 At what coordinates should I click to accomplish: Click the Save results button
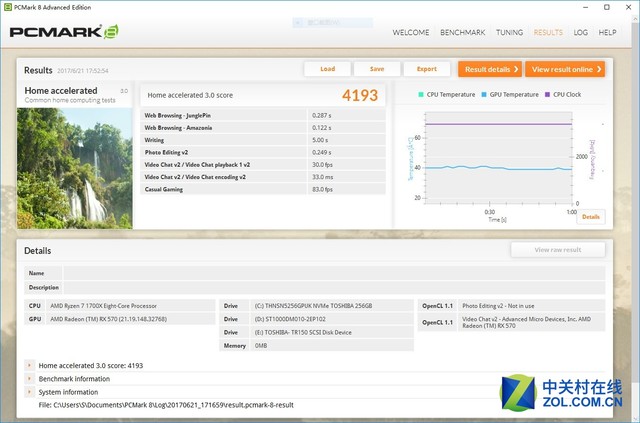coord(377,69)
